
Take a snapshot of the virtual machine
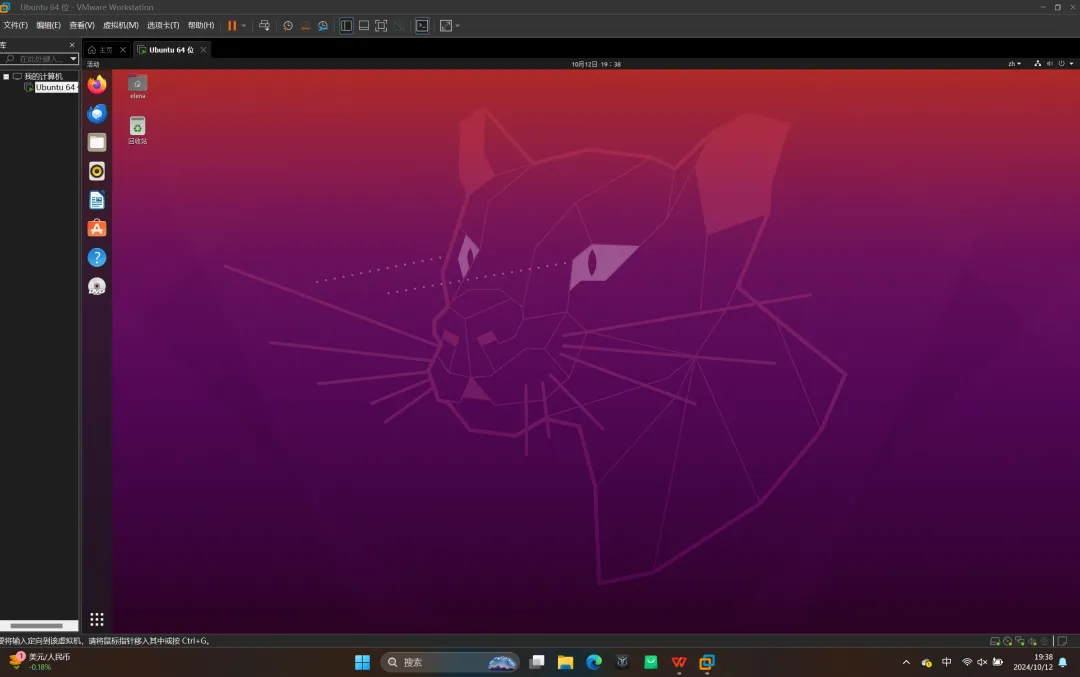pyautogui.click(x=288, y=25)
